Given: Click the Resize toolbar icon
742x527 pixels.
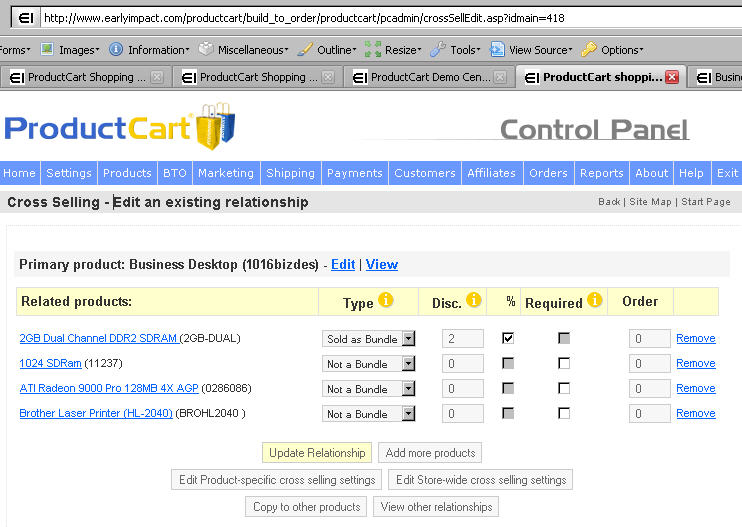Looking at the screenshot, I should pos(373,49).
